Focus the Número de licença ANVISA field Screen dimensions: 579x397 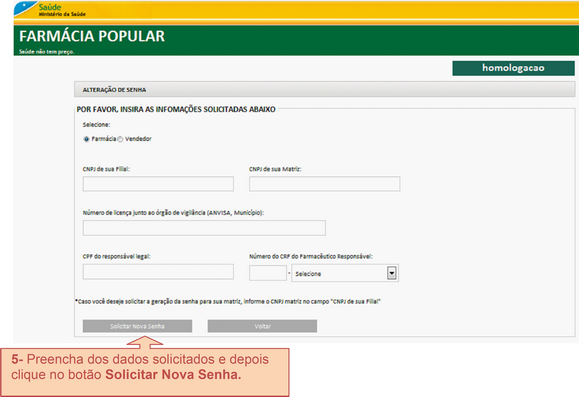[x=204, y=228]
